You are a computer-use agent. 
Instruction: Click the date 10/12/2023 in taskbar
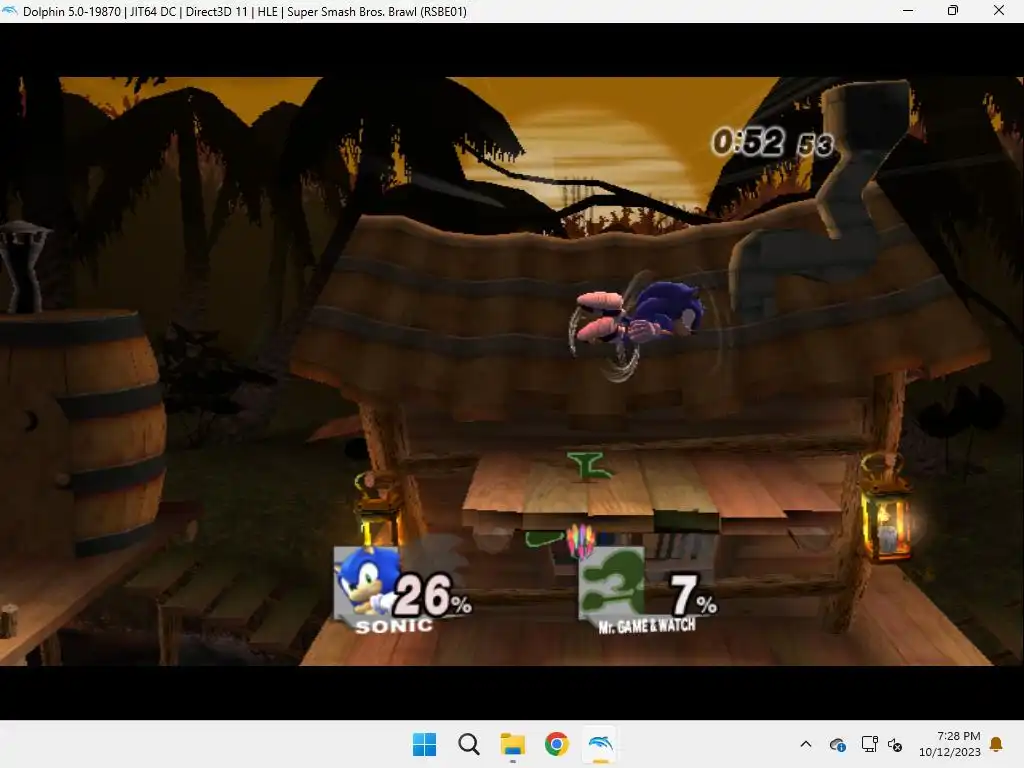(x=950, y=752)
